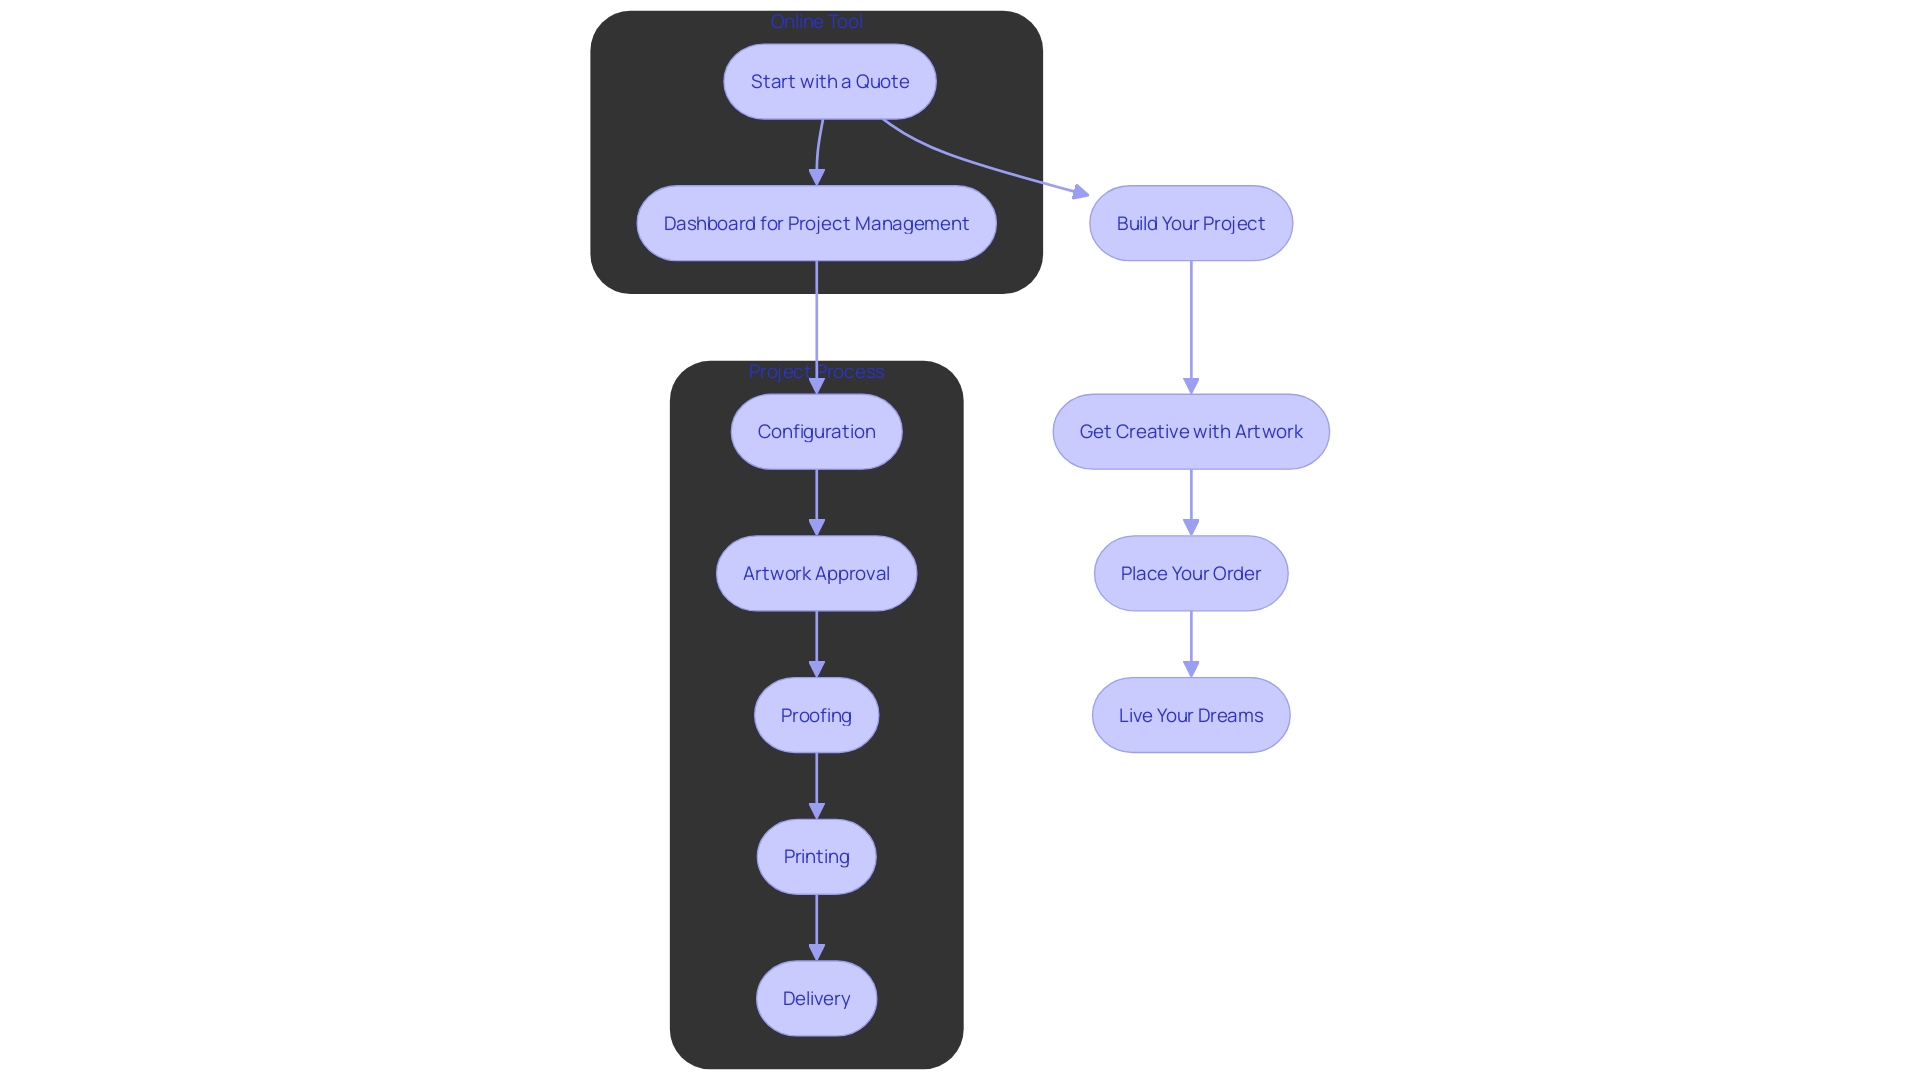The width and height of the screenshot is (1920, 1080).
Task: Collapse the Project Process flowchart group
Action: point(815,371)
